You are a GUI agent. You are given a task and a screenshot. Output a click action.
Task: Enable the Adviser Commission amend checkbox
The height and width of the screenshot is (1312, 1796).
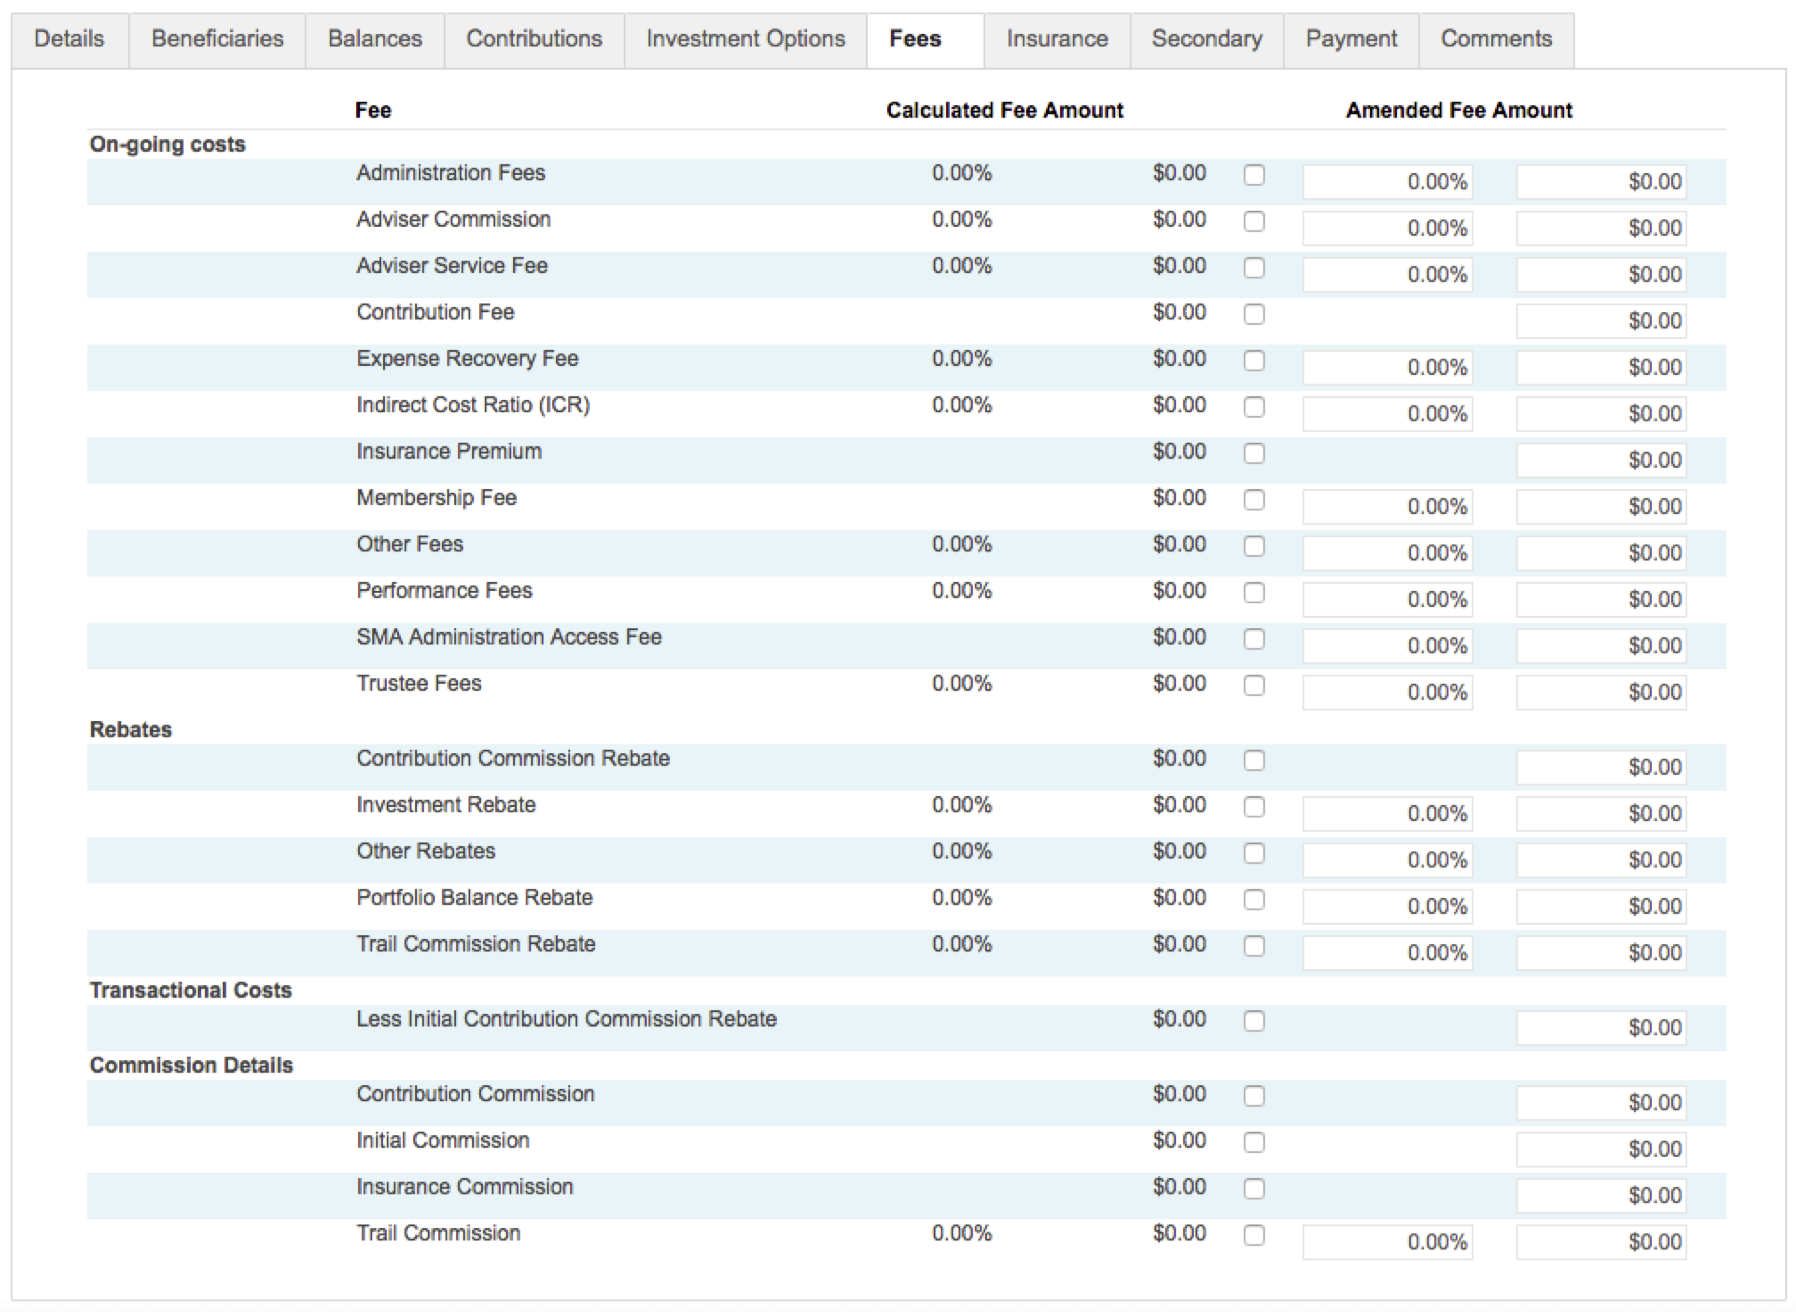[x=1254, y=221]
